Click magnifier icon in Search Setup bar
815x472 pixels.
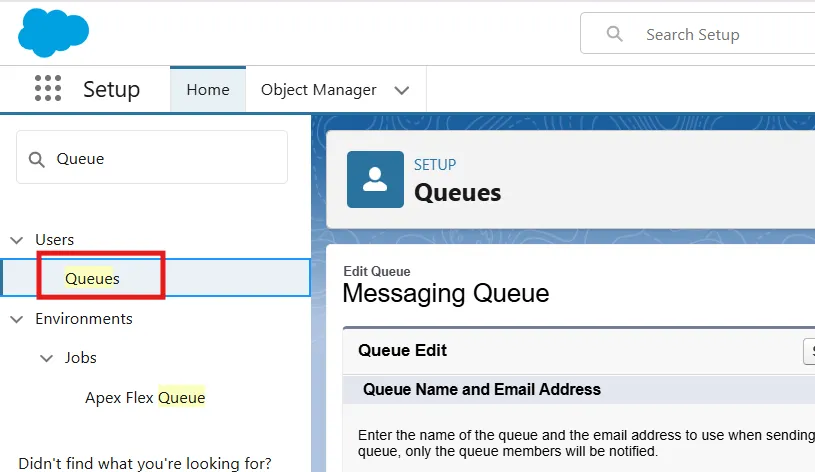click(615, 34)
